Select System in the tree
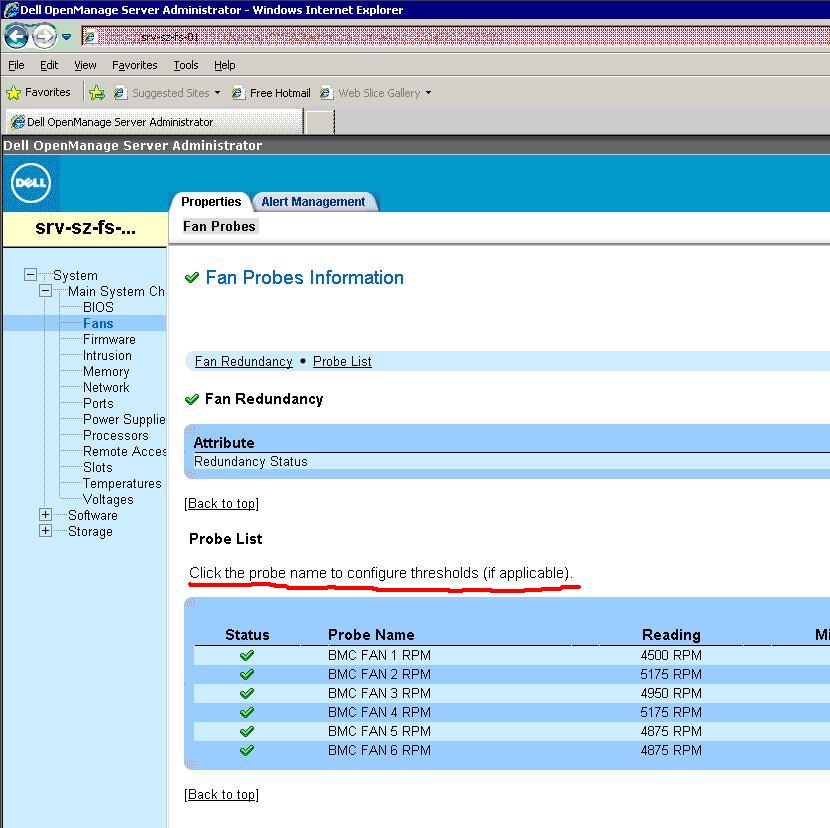 click(x=75, y=275)
